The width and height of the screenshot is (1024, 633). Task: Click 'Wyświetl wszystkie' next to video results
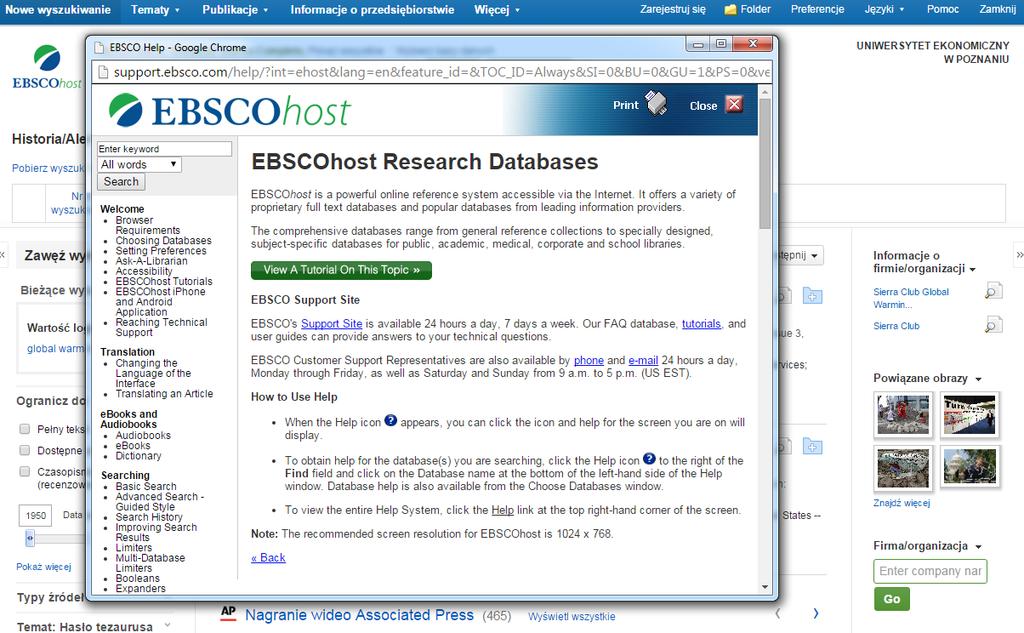coord(571,616)
